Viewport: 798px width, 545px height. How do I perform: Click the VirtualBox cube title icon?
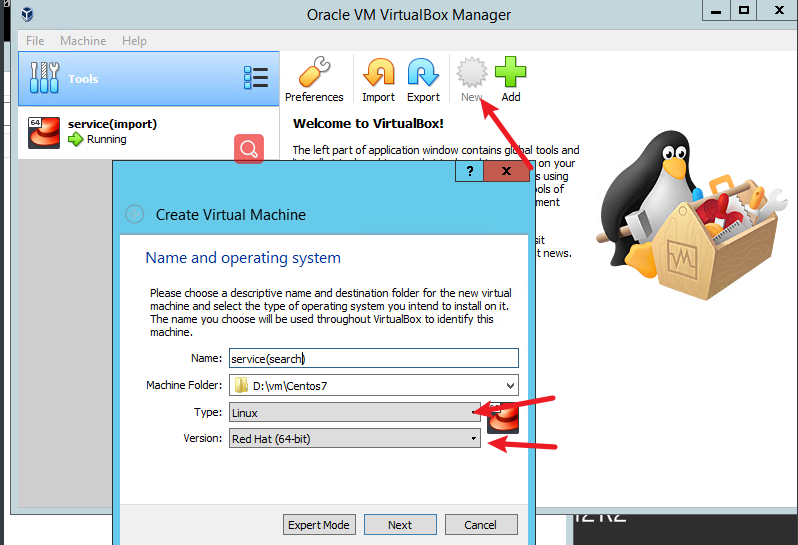coord(27,14)
